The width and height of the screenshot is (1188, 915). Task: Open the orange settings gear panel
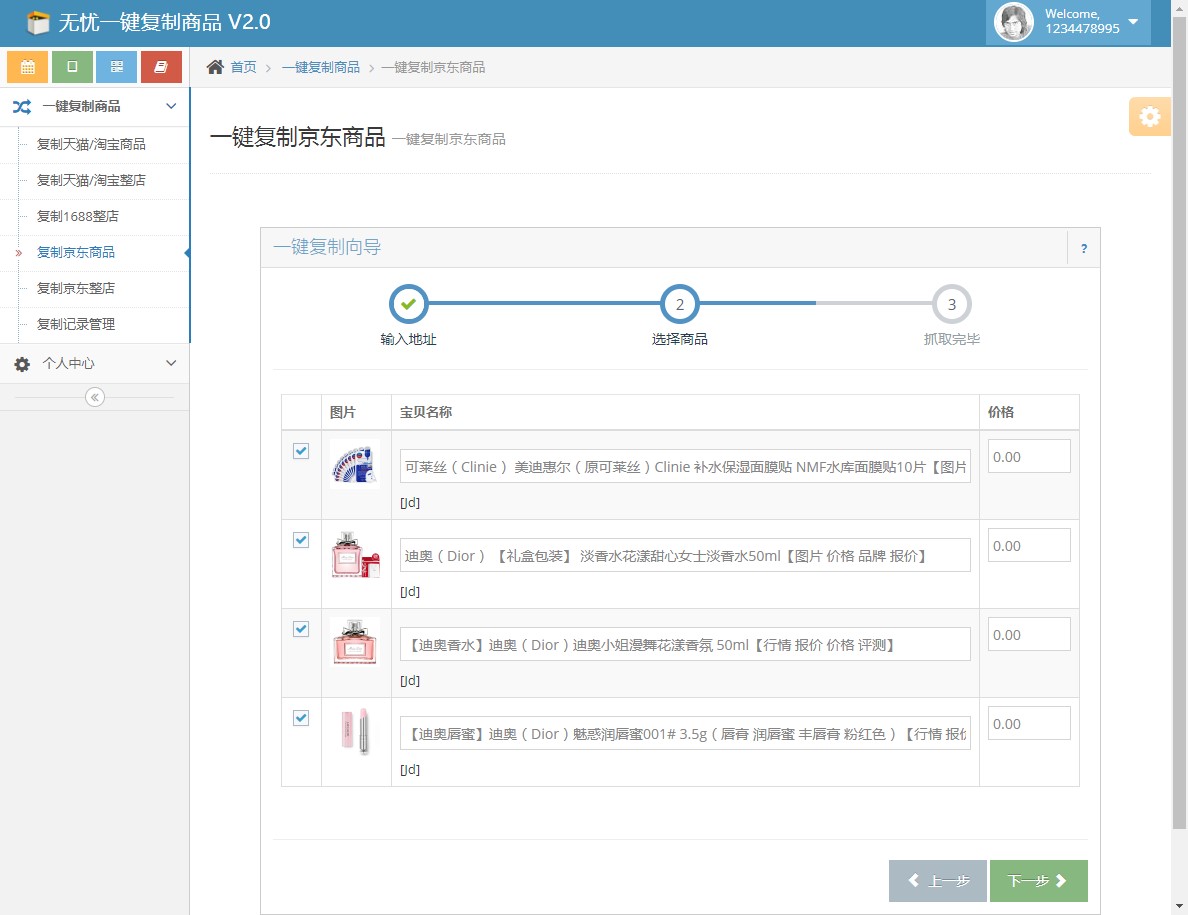(x=1149, y=117)
